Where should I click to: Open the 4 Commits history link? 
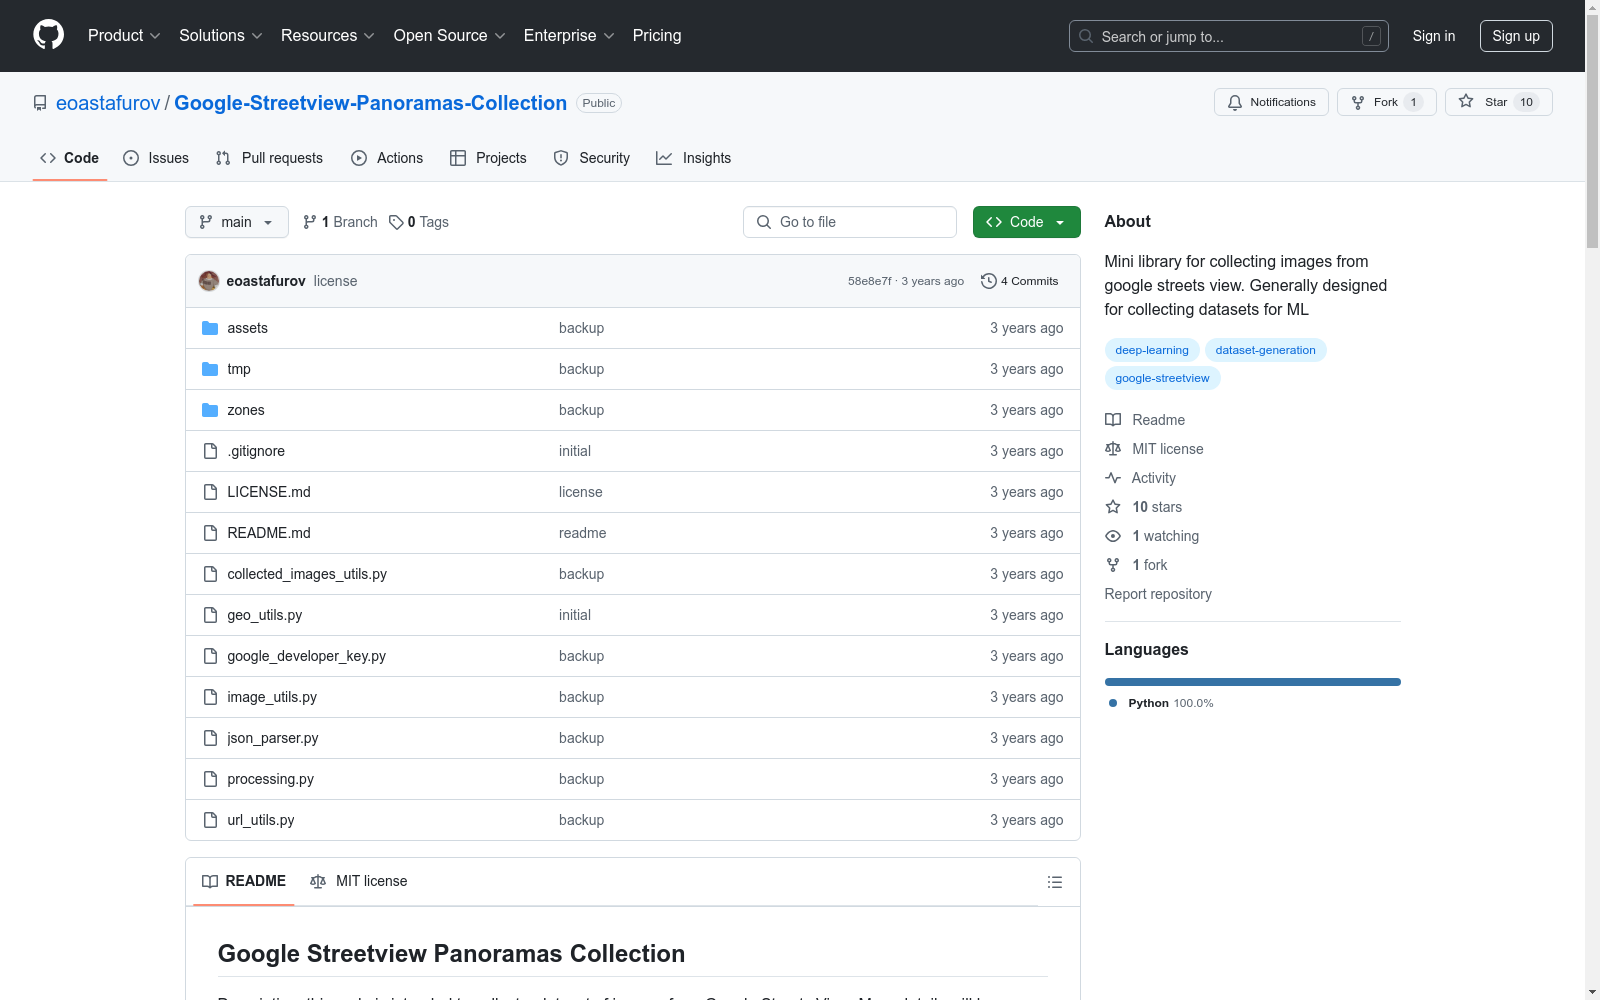click(x=1020, y=281)
